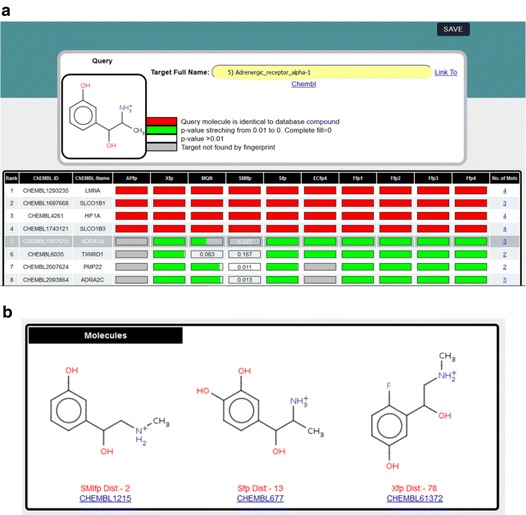
Task: Select CHEMBL1293235 in the table
Action: pyautogui.click(x=46, y=191)
